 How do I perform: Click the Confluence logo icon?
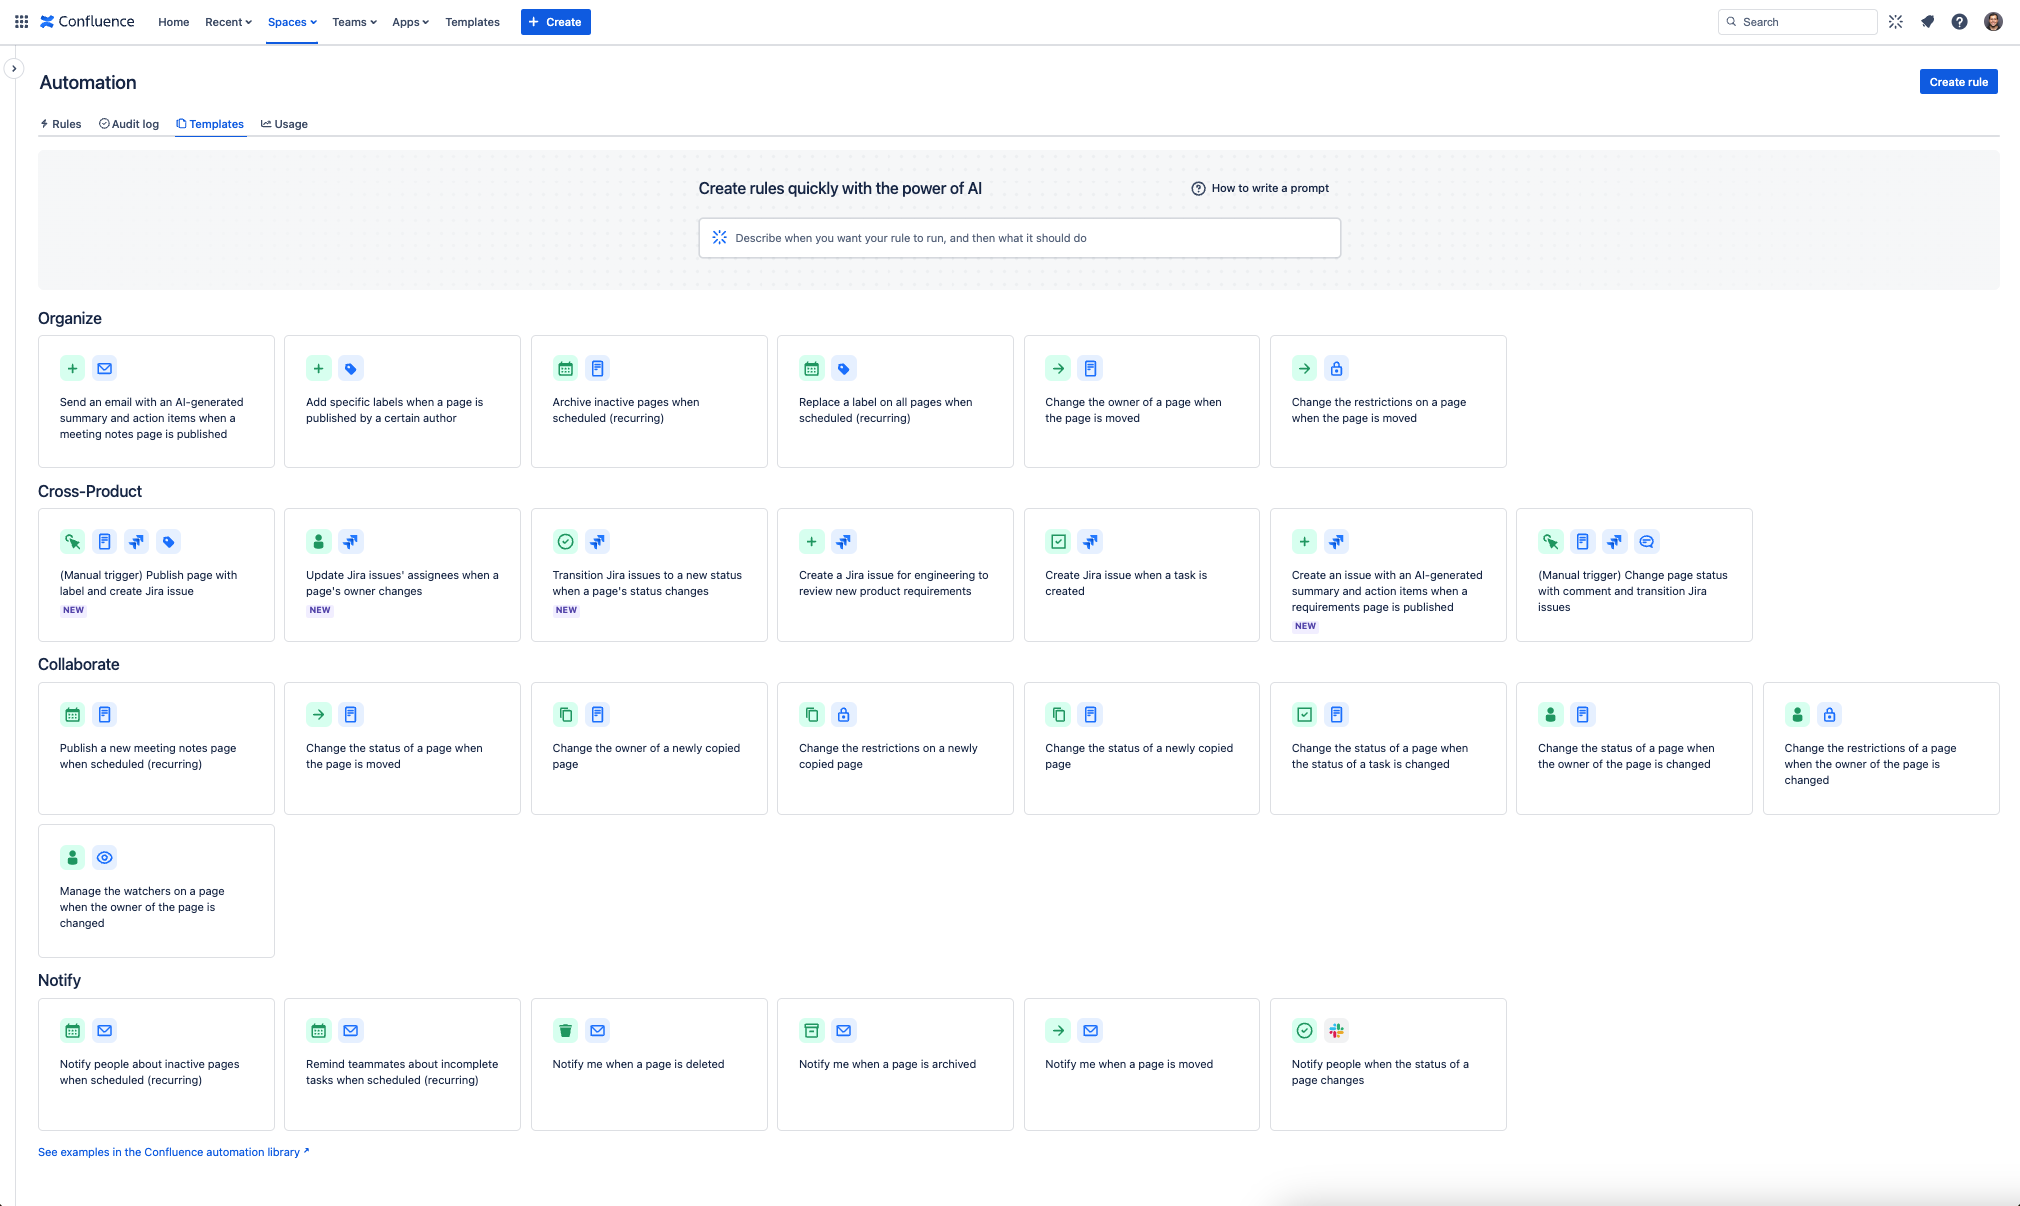pos(47,21)
